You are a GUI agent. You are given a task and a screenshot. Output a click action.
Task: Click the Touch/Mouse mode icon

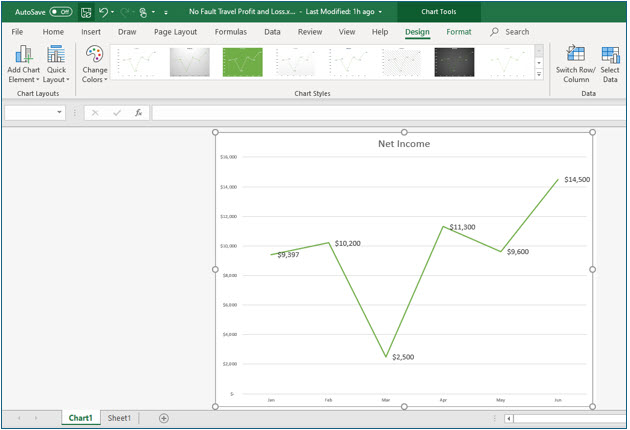point(143,12)
